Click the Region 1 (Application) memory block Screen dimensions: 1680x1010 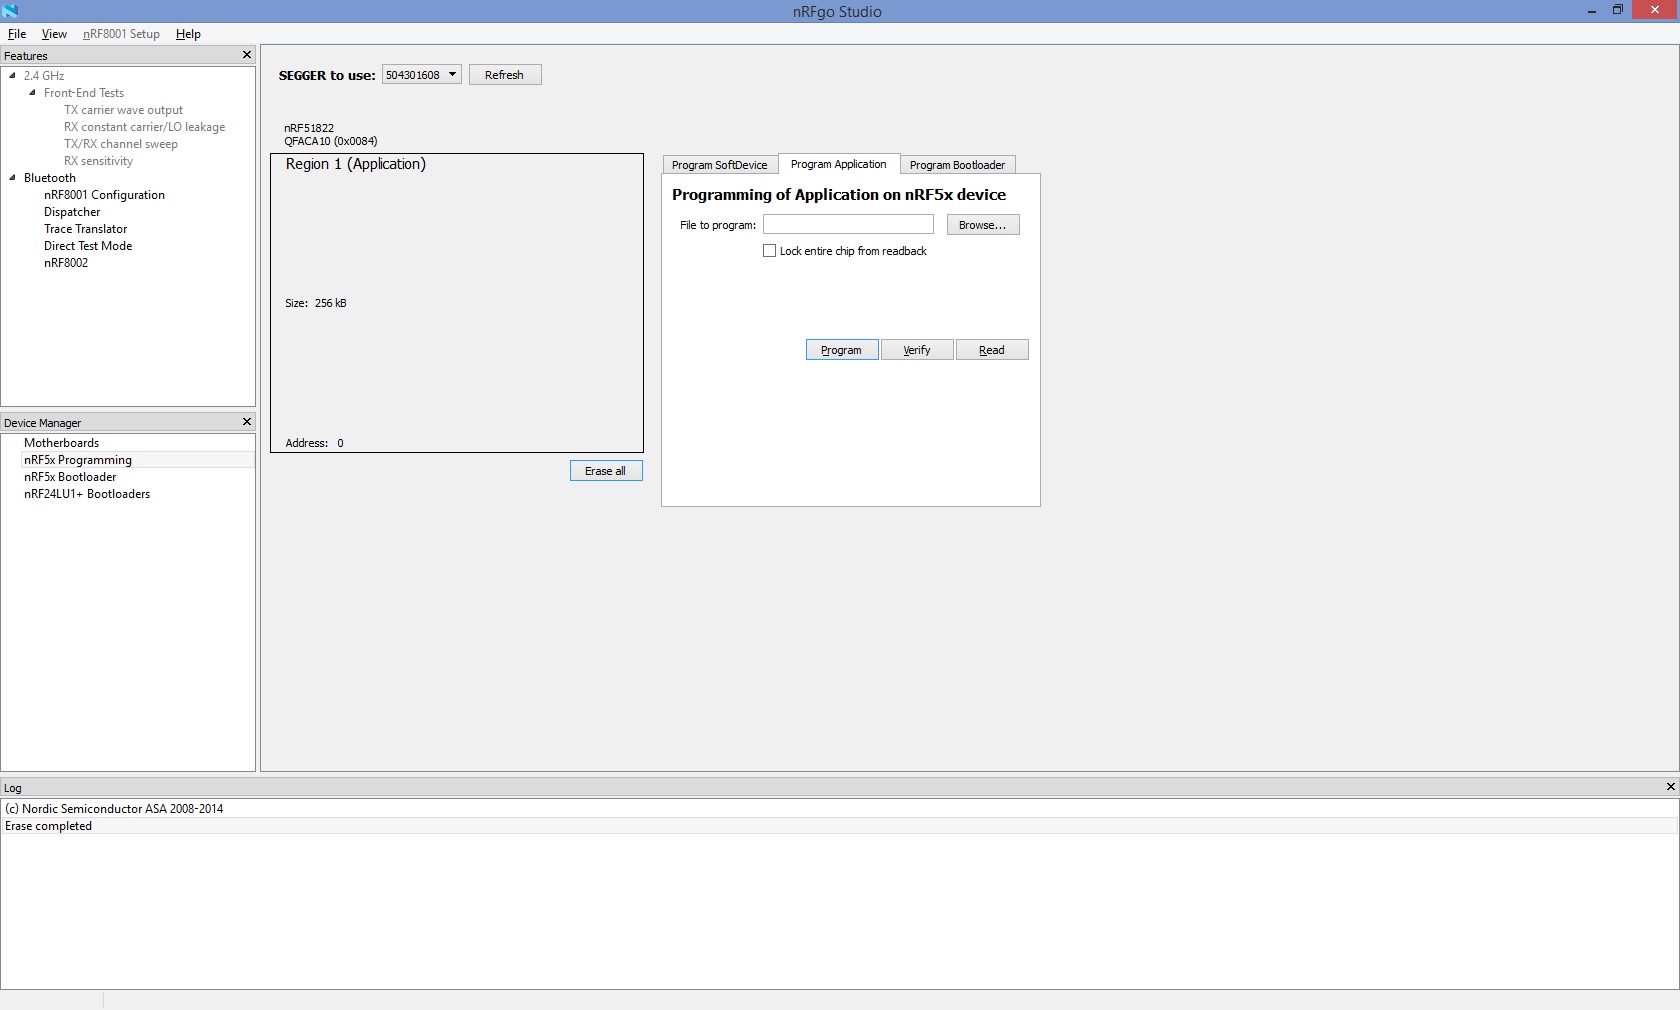[457, 303]
